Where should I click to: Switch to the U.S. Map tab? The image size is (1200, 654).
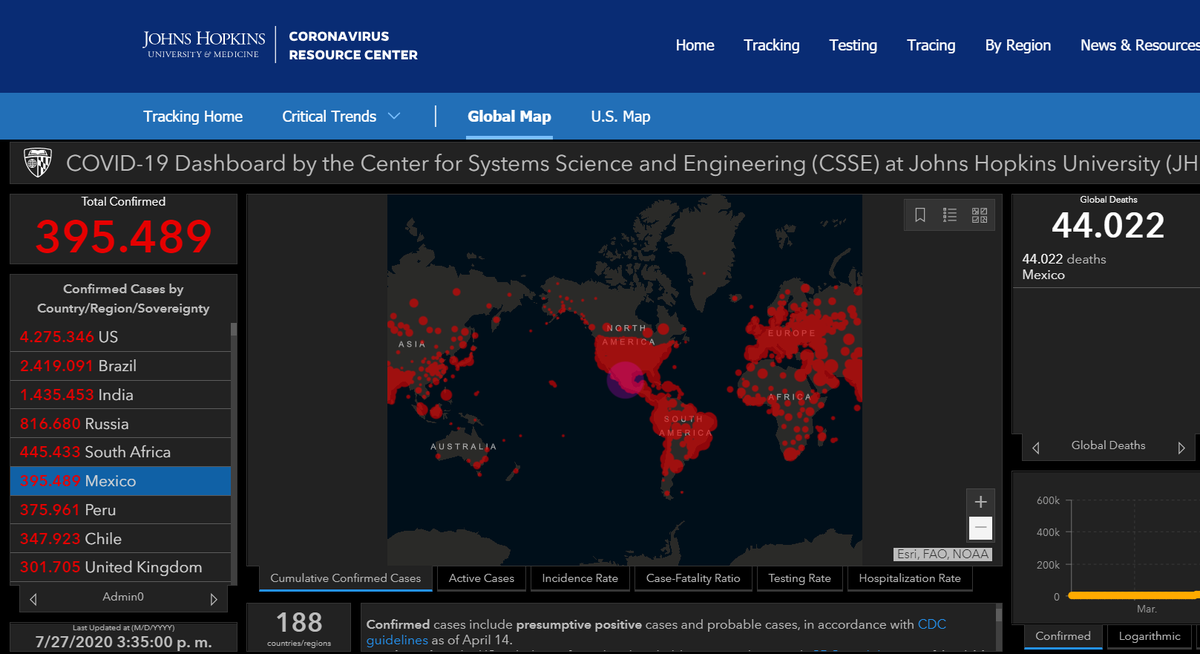(x=620, y=116)
